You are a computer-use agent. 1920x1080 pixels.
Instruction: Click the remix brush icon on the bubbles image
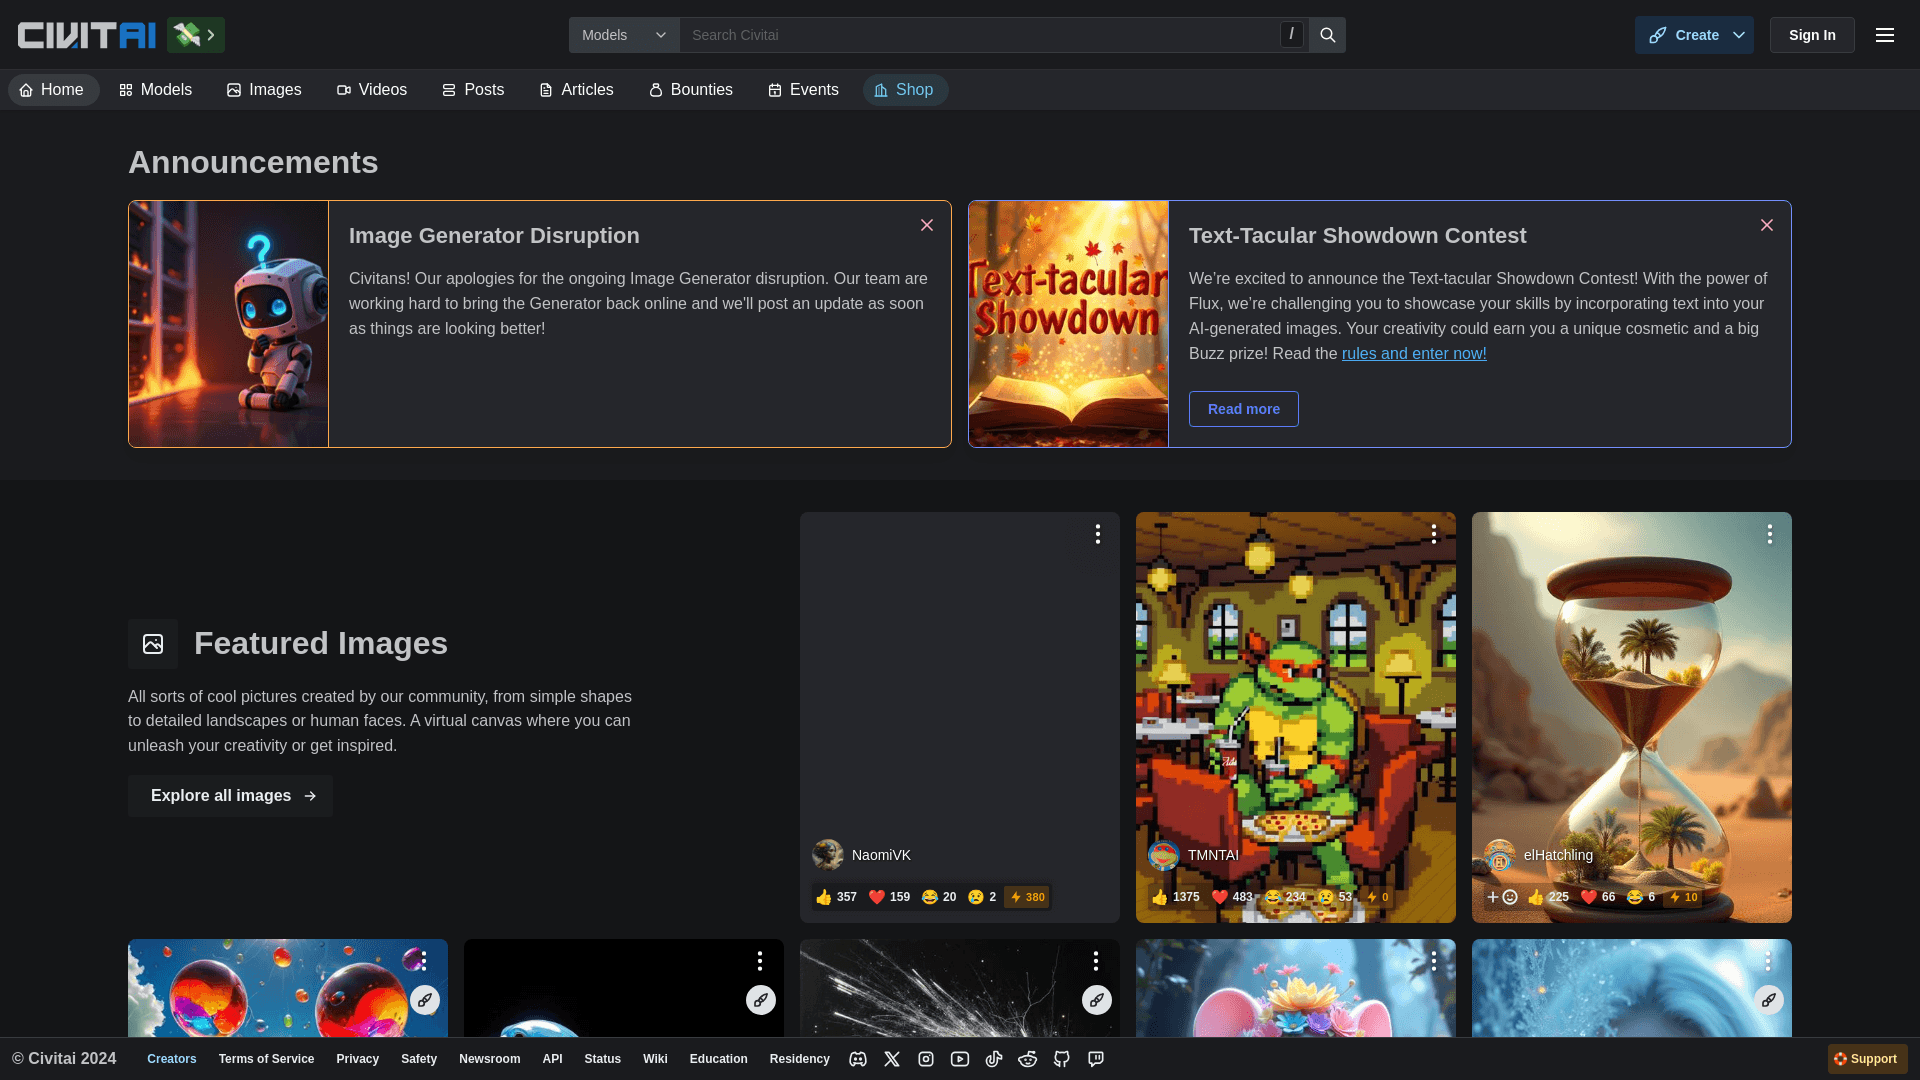(x=425, y=1000)
